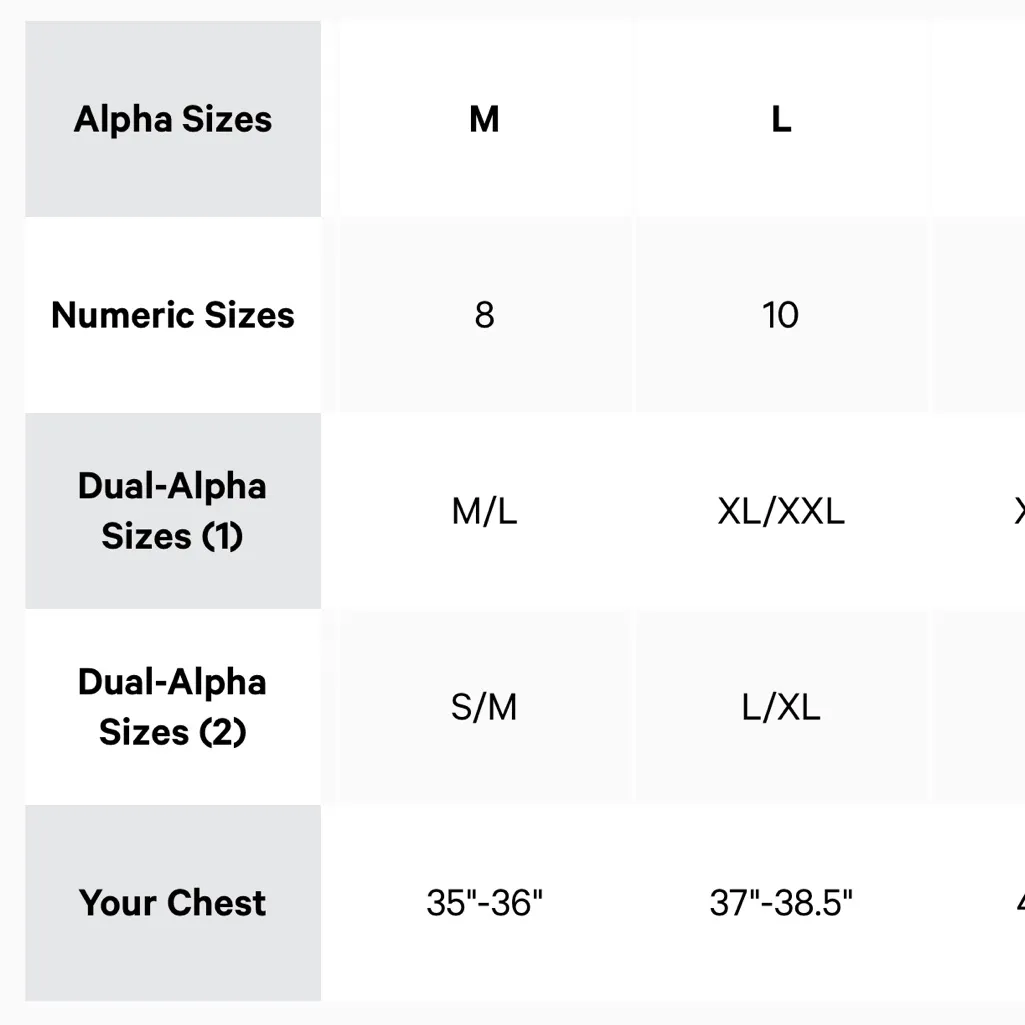Image resolution: width=1025 pixels, height=1025 pixels.
Task: Click numeric size 10 cell
Action: 781,315
